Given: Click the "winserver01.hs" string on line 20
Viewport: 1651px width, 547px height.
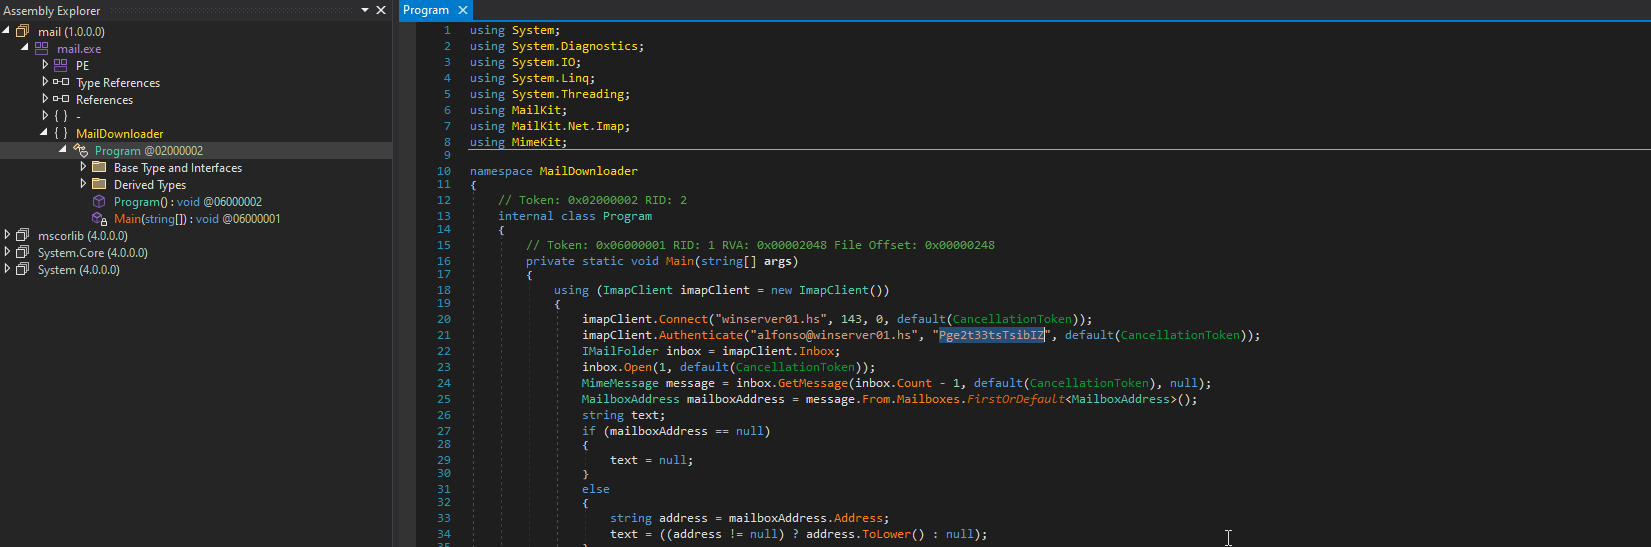Looking at the screenshot, I should click(771, 319).
